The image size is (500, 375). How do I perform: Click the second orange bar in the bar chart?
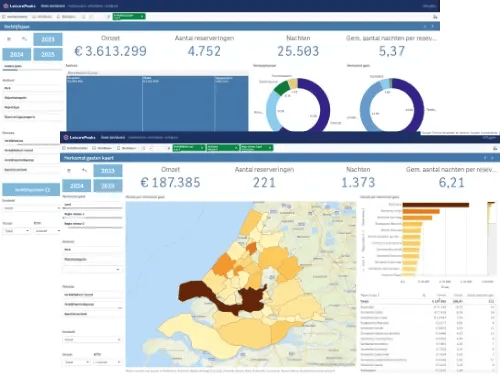click(421, 211)
